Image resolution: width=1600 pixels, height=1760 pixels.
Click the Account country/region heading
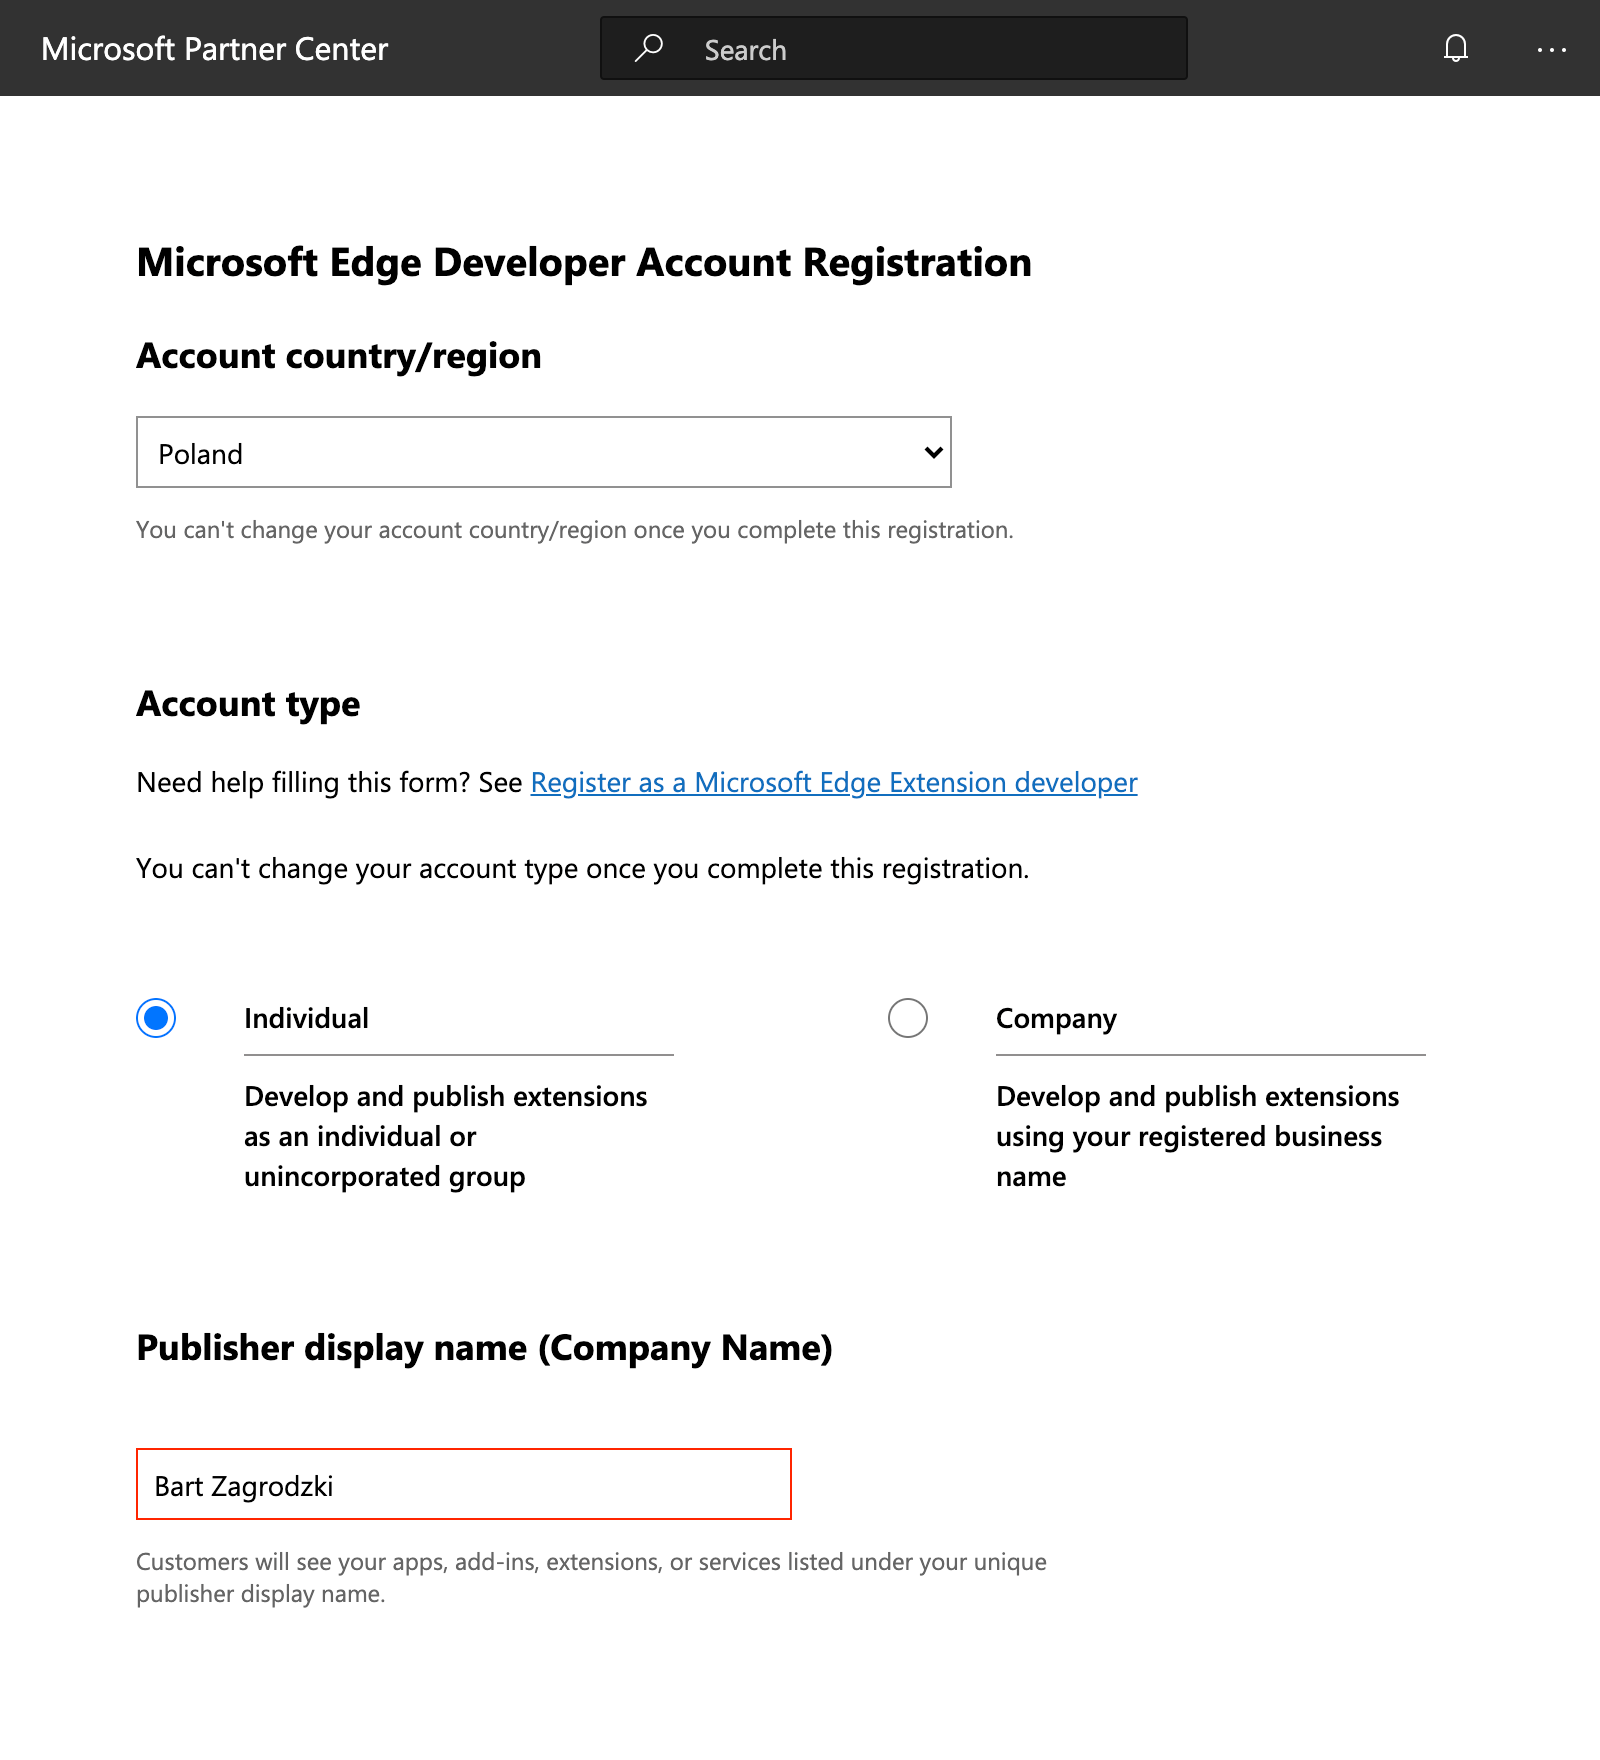pyautogui.click(x=339, y=356)
